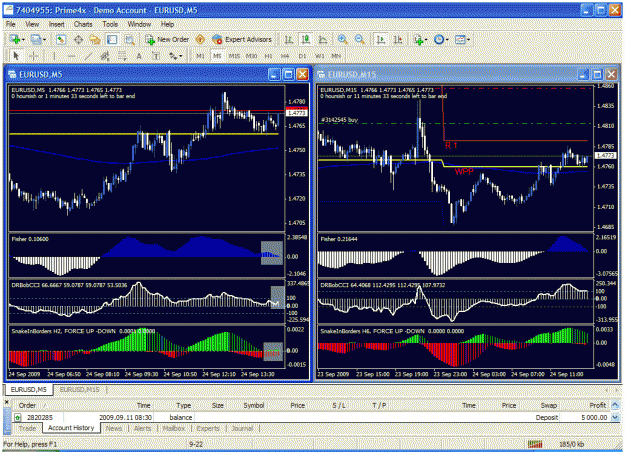625x452 pixels.
Task: Click the terminal scrollbar down arrow
Action: 615,417
